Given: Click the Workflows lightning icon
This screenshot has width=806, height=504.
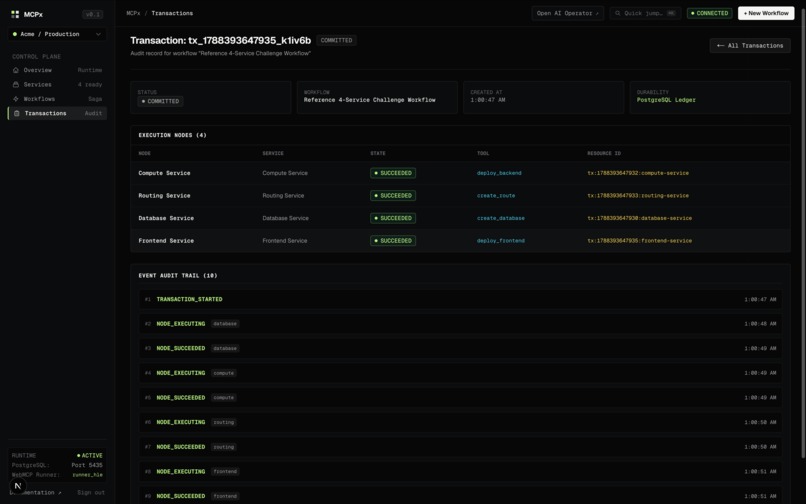Looking at the screenshot, I should 16,99.
